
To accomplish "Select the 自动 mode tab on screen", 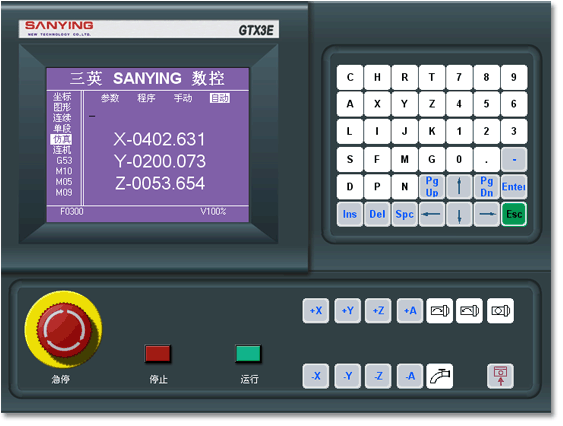I will coord(220,98).
